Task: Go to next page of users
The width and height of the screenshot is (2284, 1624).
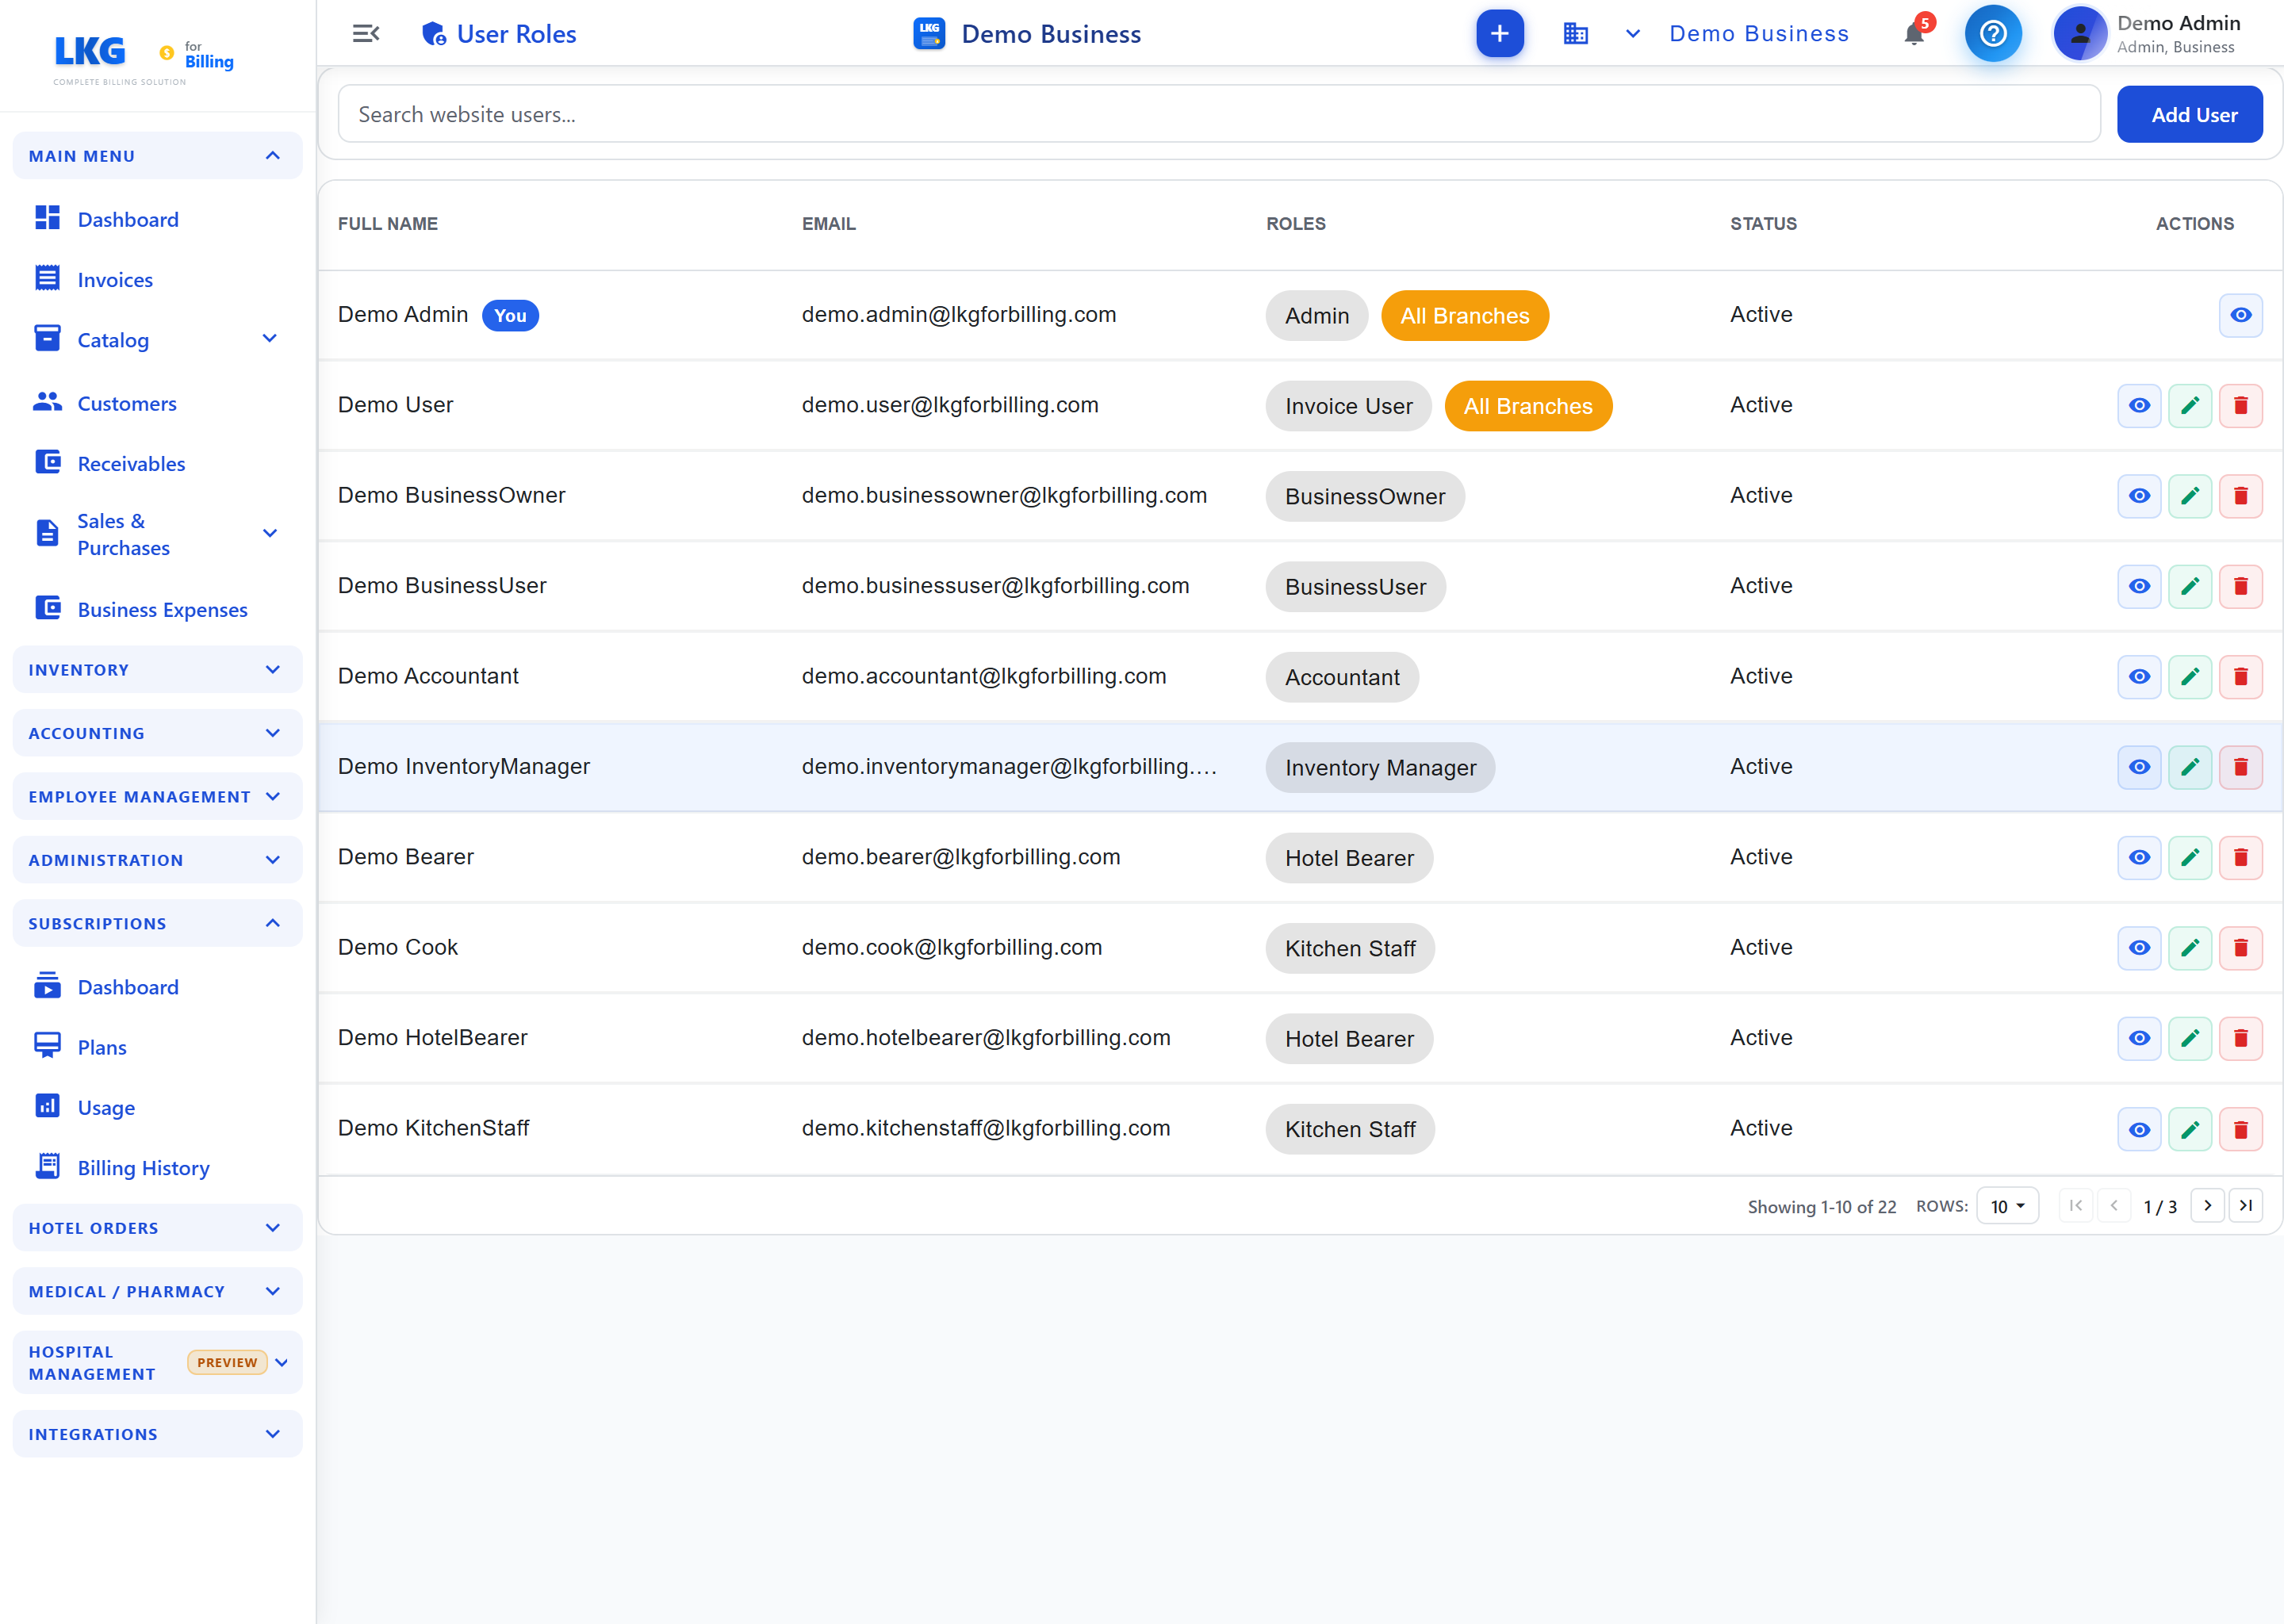Action: (x=2207, y=1206)
